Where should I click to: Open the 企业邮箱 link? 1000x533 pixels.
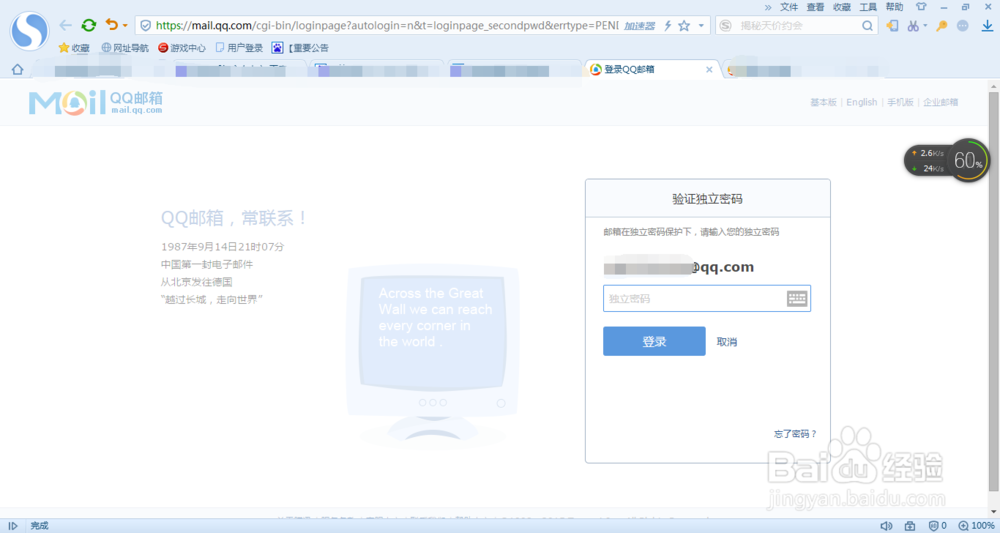[x=941, y=102]
